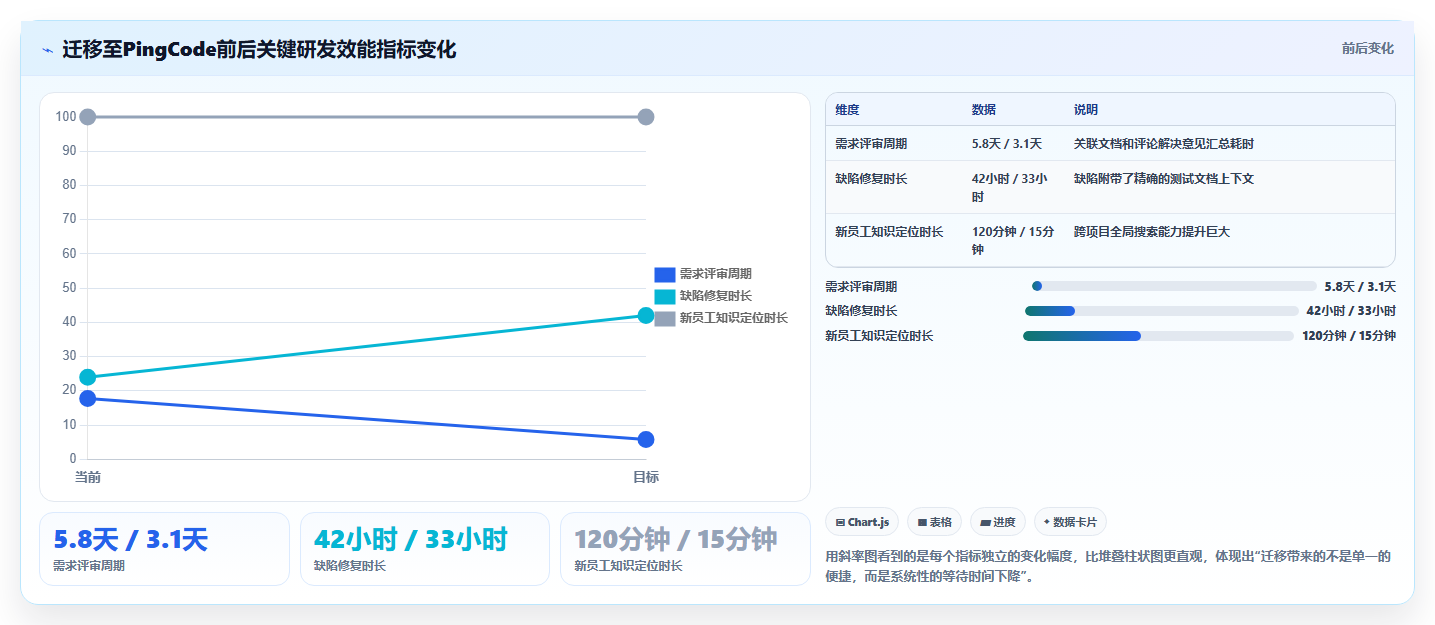Click 关联文档和评论解决意见汇总耗时 description
Image resolution: width=1435 pixels, height=625 pixels.
tap(1164, 144)
